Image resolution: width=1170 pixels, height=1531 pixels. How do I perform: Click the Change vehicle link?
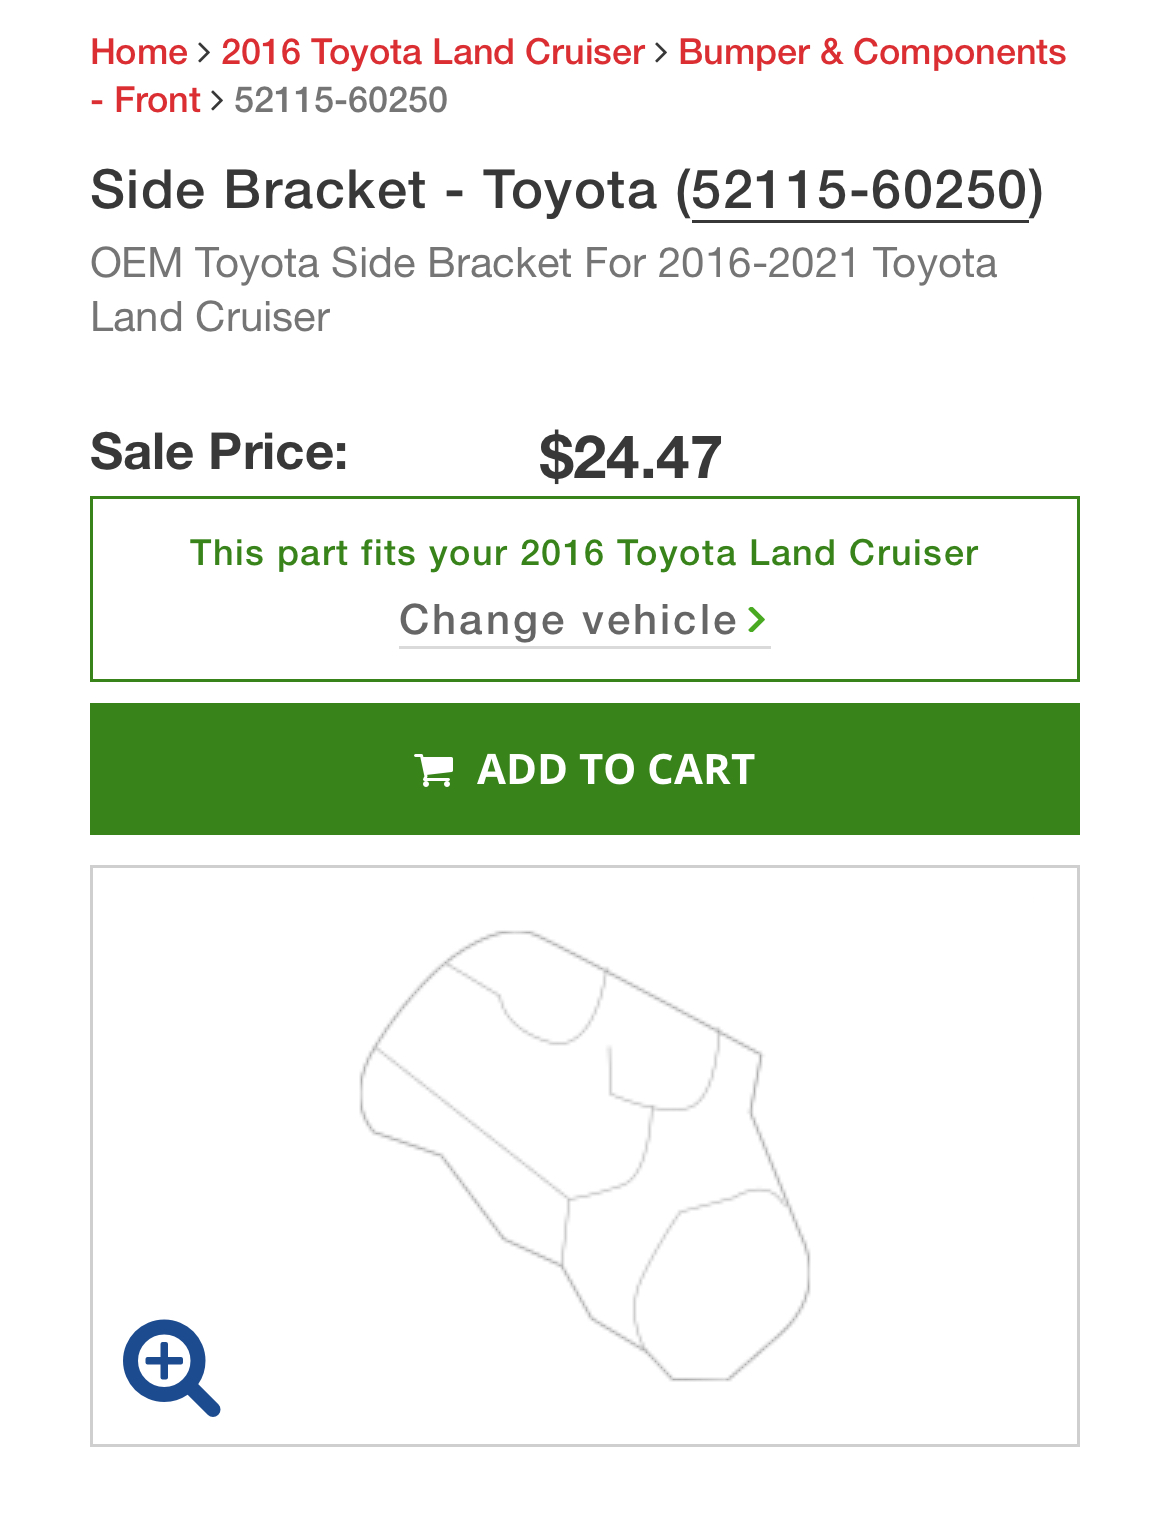(584, 621)
